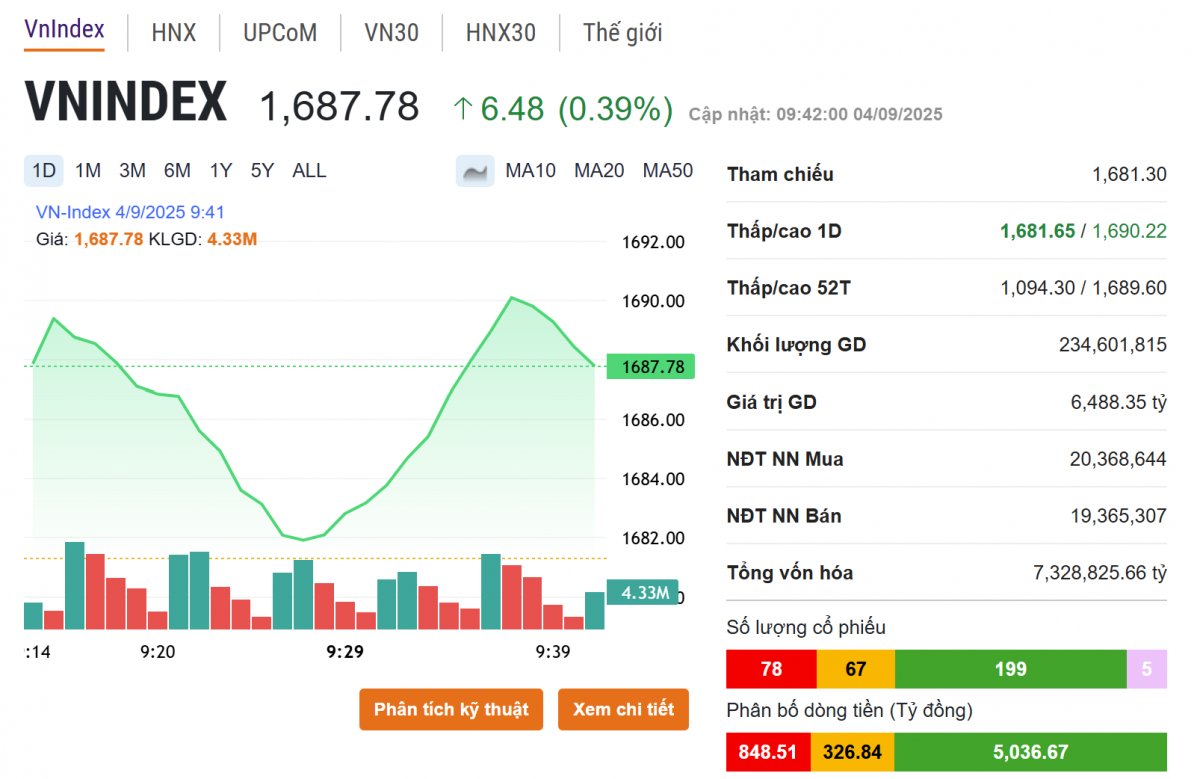Screen dimensions: 1200x779
Task: Open Phân tích kỹ thuật
Action: [x=451, y=709]
